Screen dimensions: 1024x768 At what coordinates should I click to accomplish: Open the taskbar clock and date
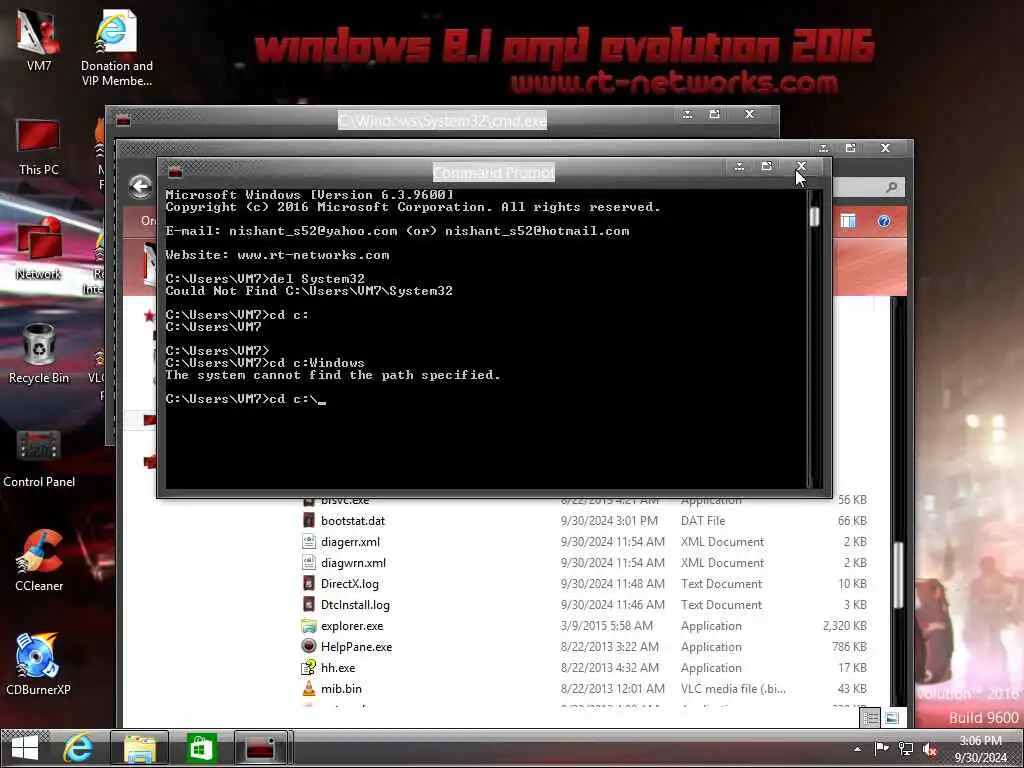[x=981, y=749]
